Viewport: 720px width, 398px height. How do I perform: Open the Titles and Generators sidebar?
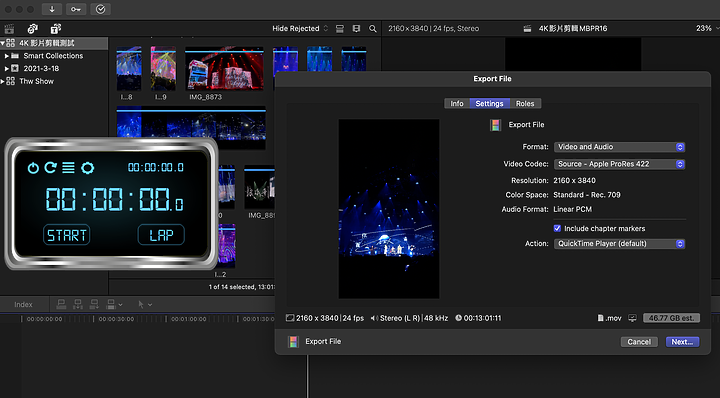pos(56,29)
